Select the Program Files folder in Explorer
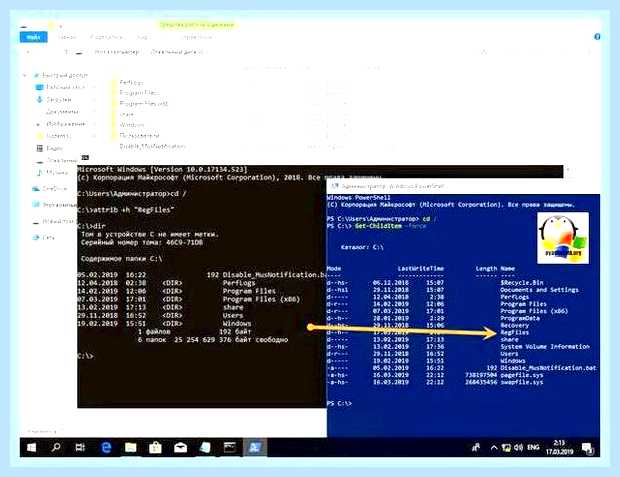 tap(139, 93)
